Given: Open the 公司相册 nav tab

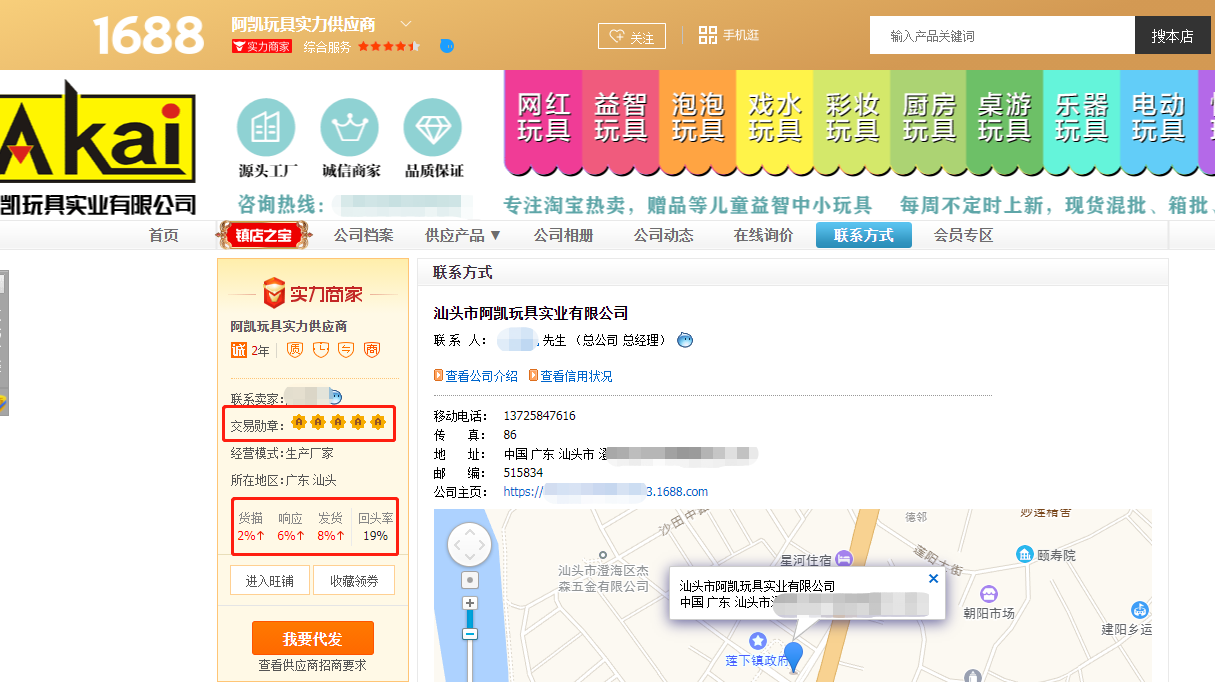Looking at the screenshot, I should (563, 235).
